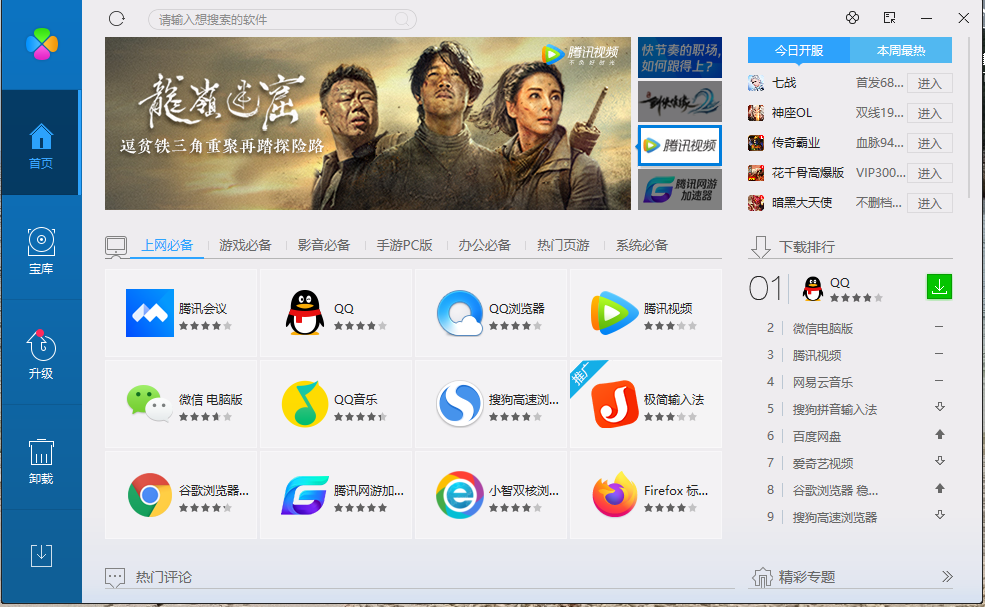This screenshot has width=985, height=607.
Task: Select the 热门页游 category tab
Action: pos(563,245)
